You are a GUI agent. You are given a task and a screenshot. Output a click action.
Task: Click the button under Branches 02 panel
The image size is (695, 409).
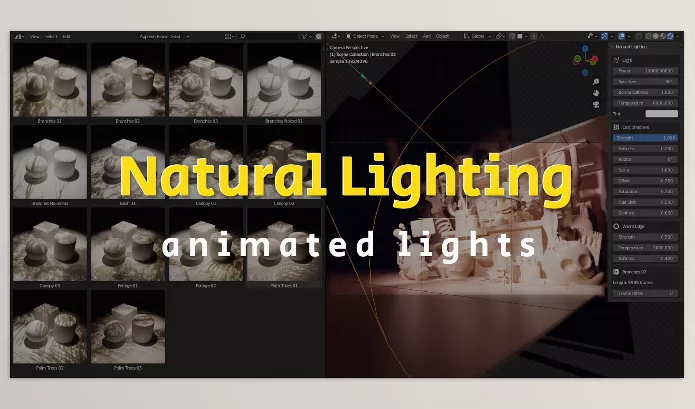[644, 293]
